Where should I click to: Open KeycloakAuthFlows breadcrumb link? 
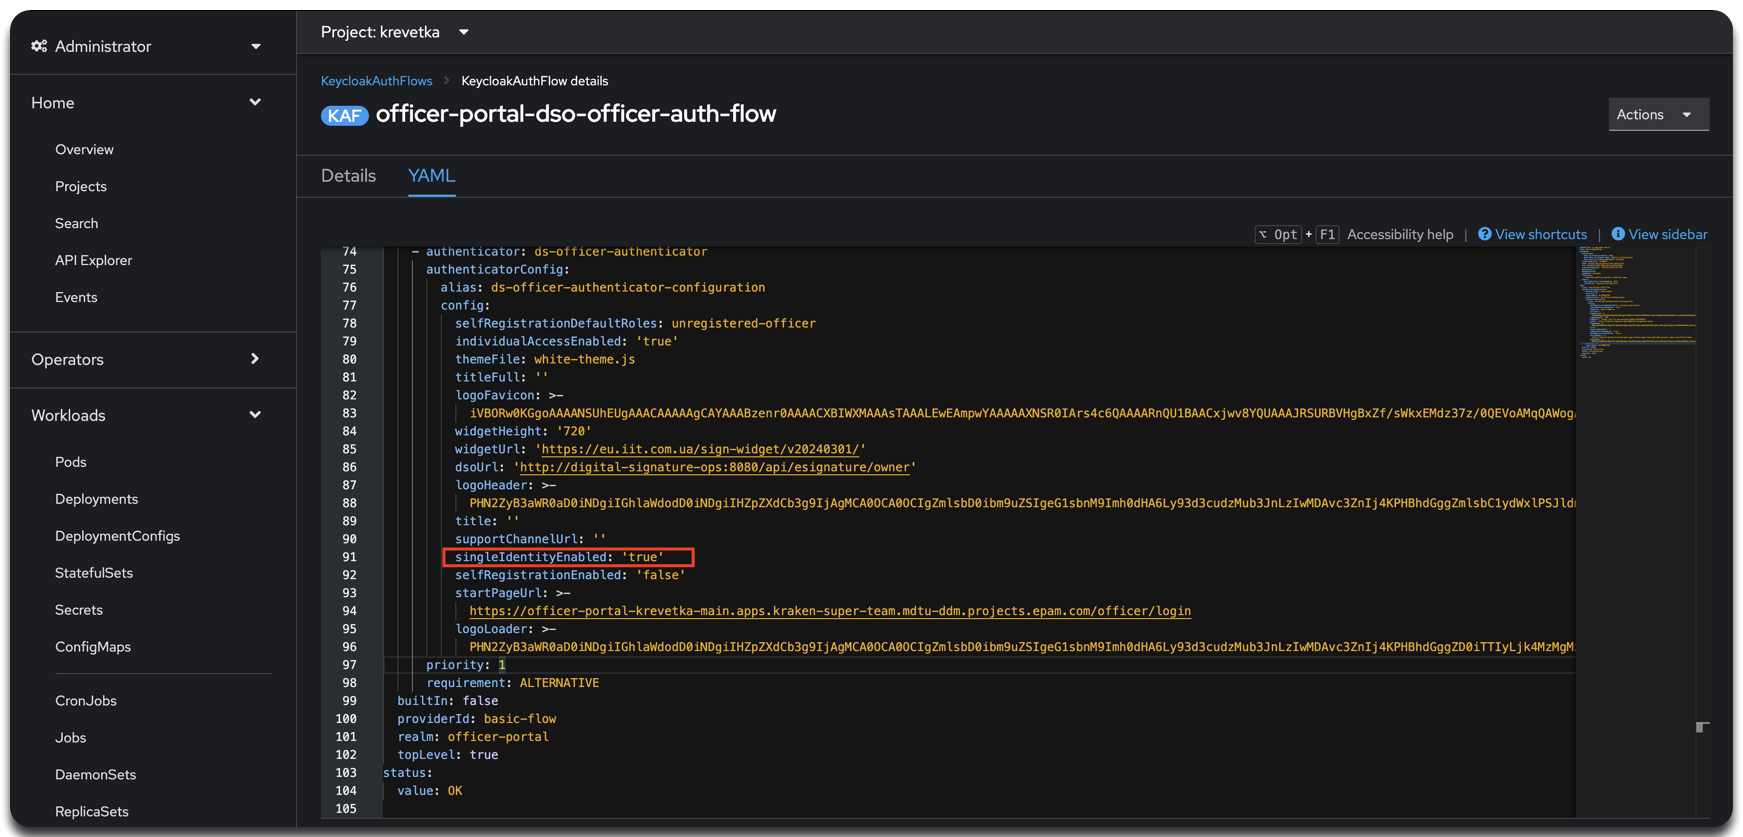tap(376, 81)
